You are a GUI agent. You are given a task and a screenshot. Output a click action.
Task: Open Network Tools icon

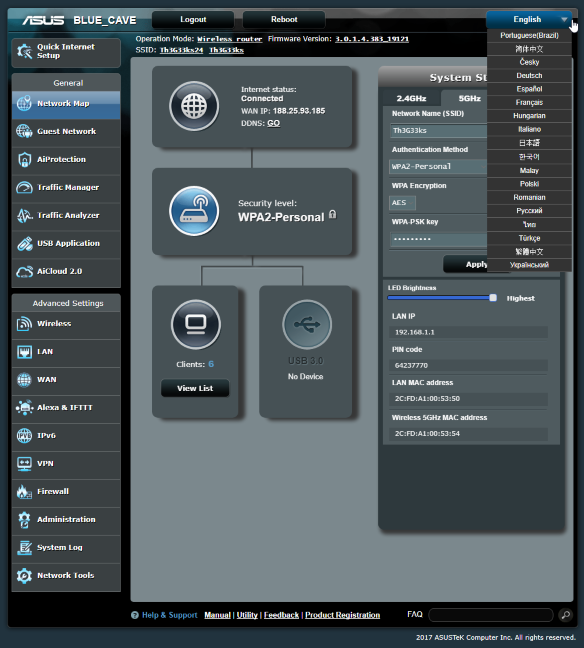point(24,576)
